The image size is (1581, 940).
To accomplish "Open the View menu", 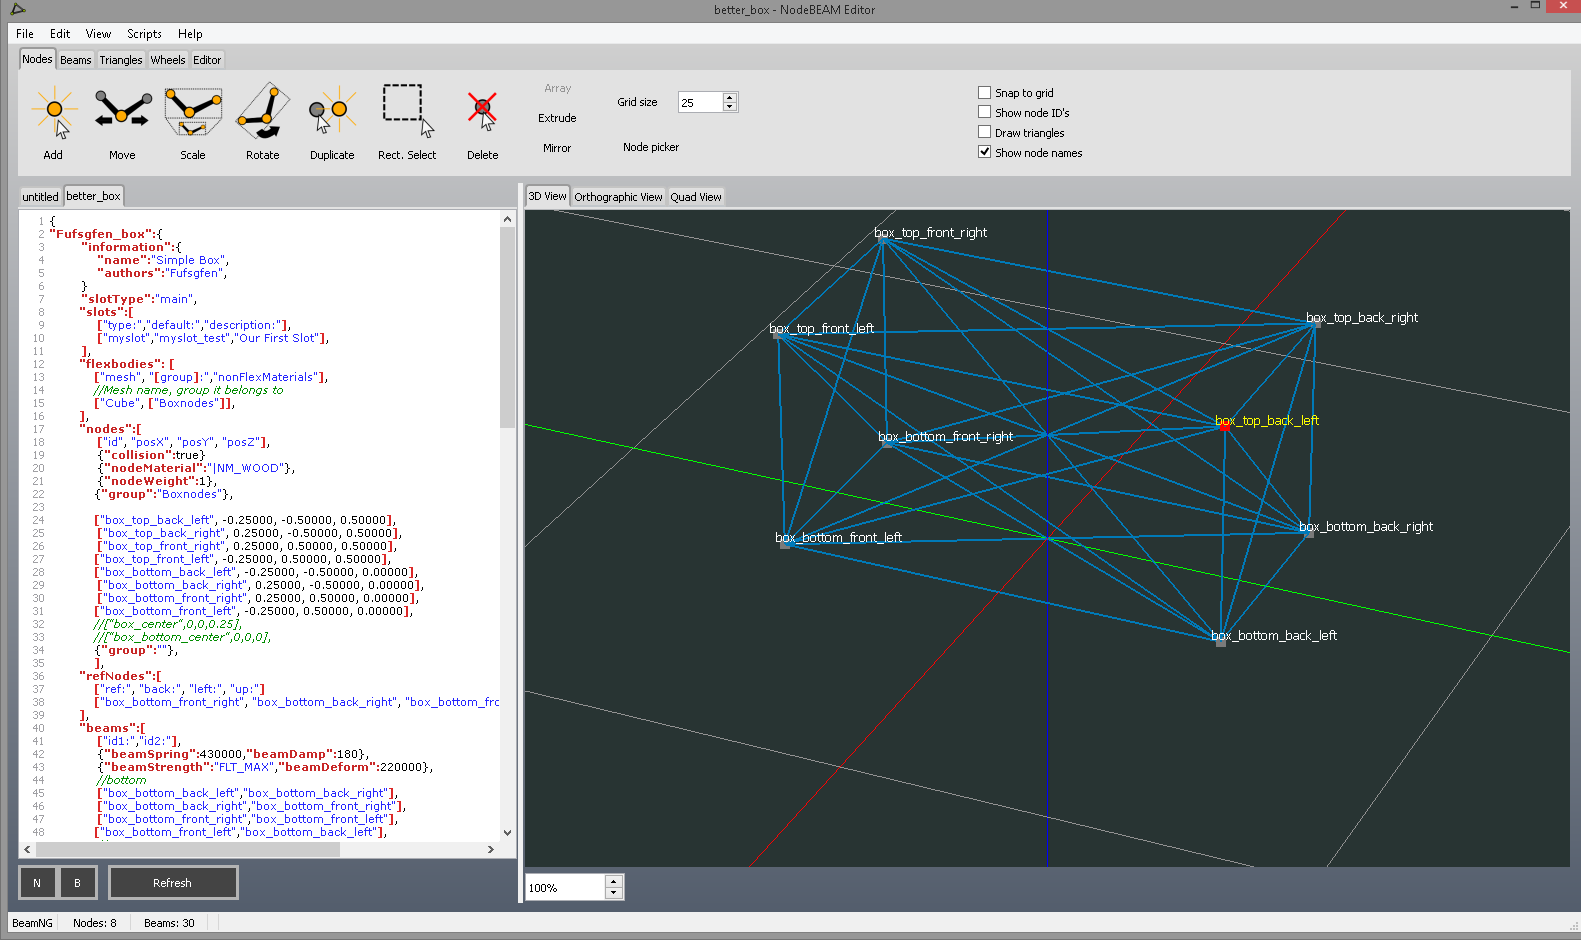I will pyautogui.click(x=98, y=34).
